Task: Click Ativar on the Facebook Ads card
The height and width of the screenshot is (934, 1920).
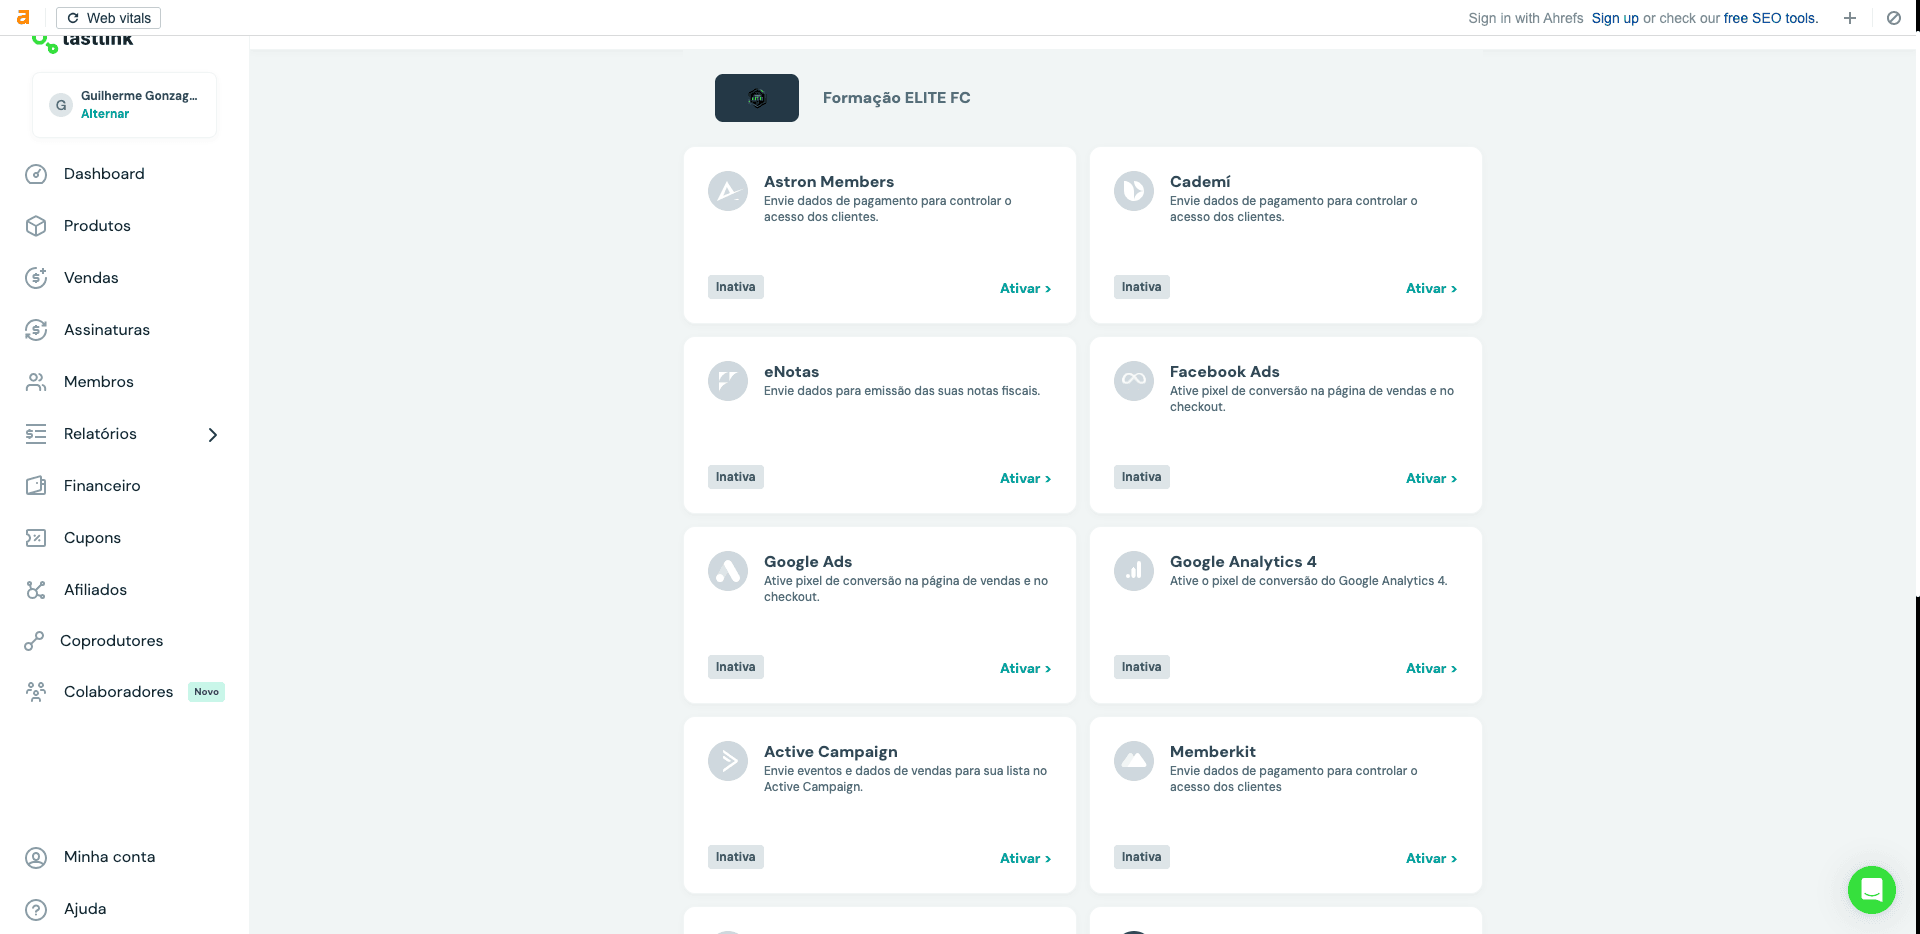Action: [x=1431, y=479]
